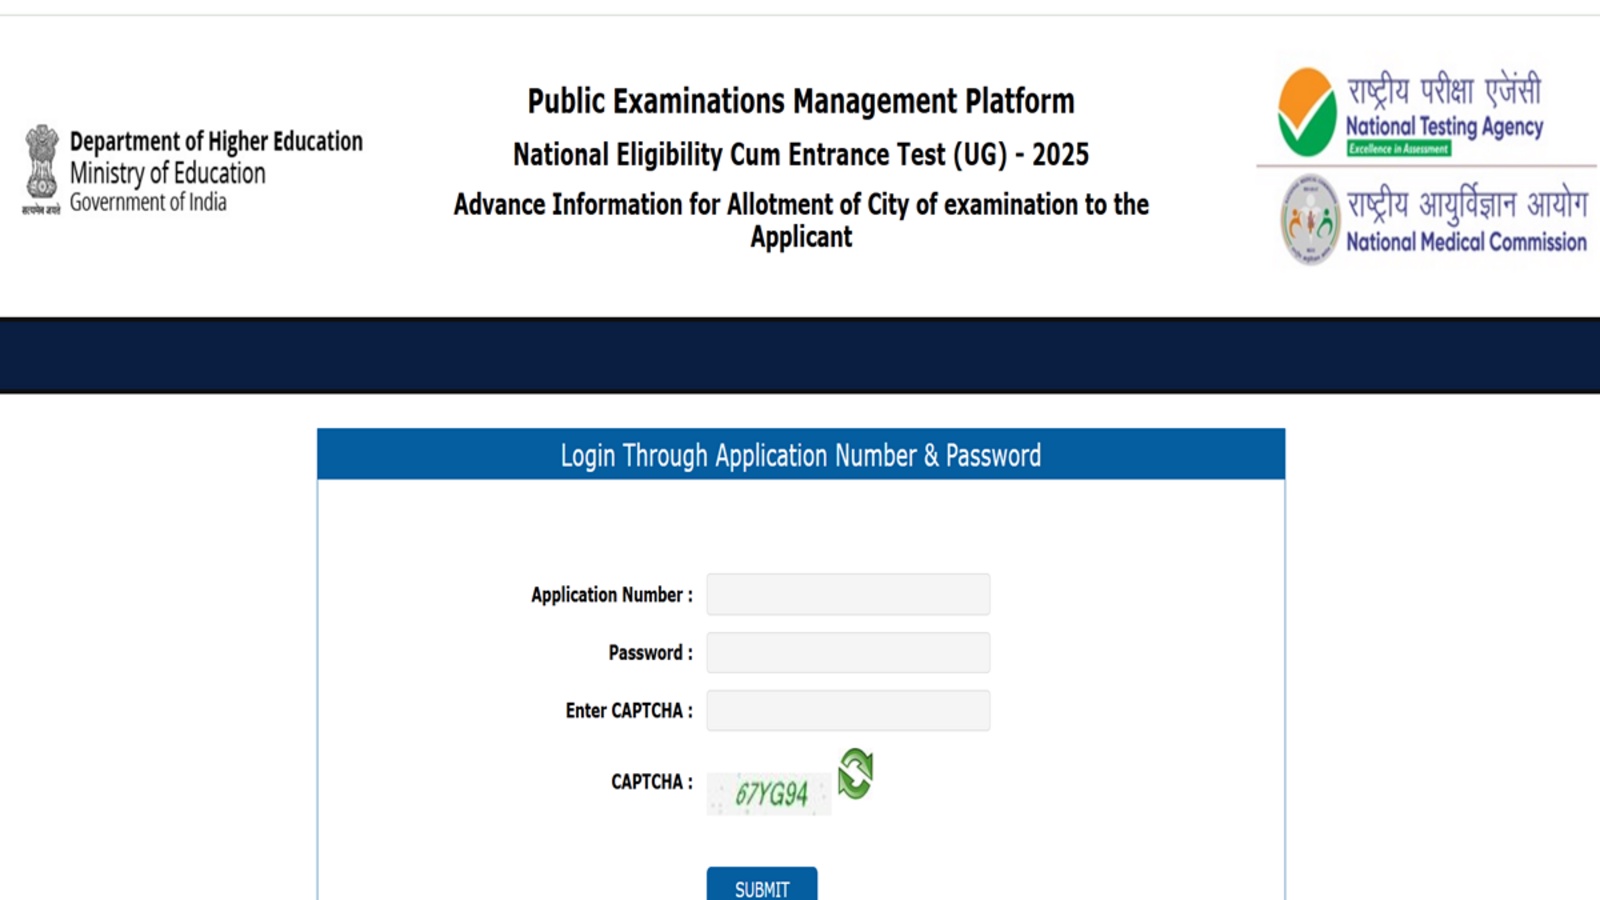Click the Public Examinations Management Platform heading

pyautogui.click(x=799, y=100)
